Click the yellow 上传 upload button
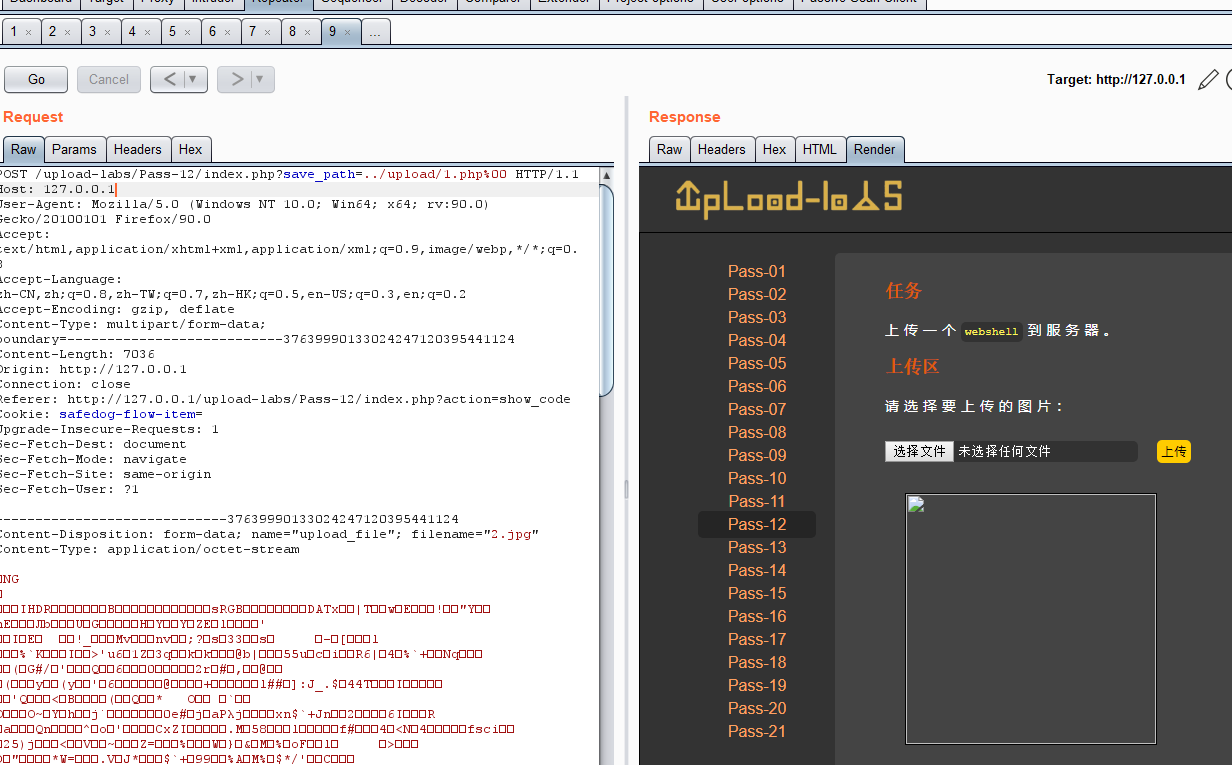This screenshot has height=765, width=1232. click(1174, 451)
